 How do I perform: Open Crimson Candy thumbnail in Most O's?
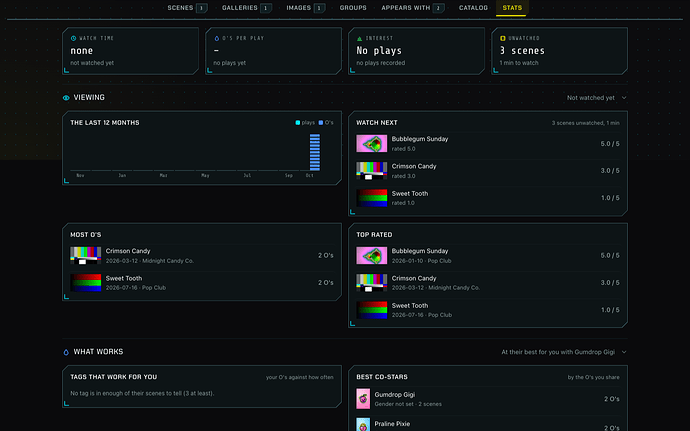(86, 256)
